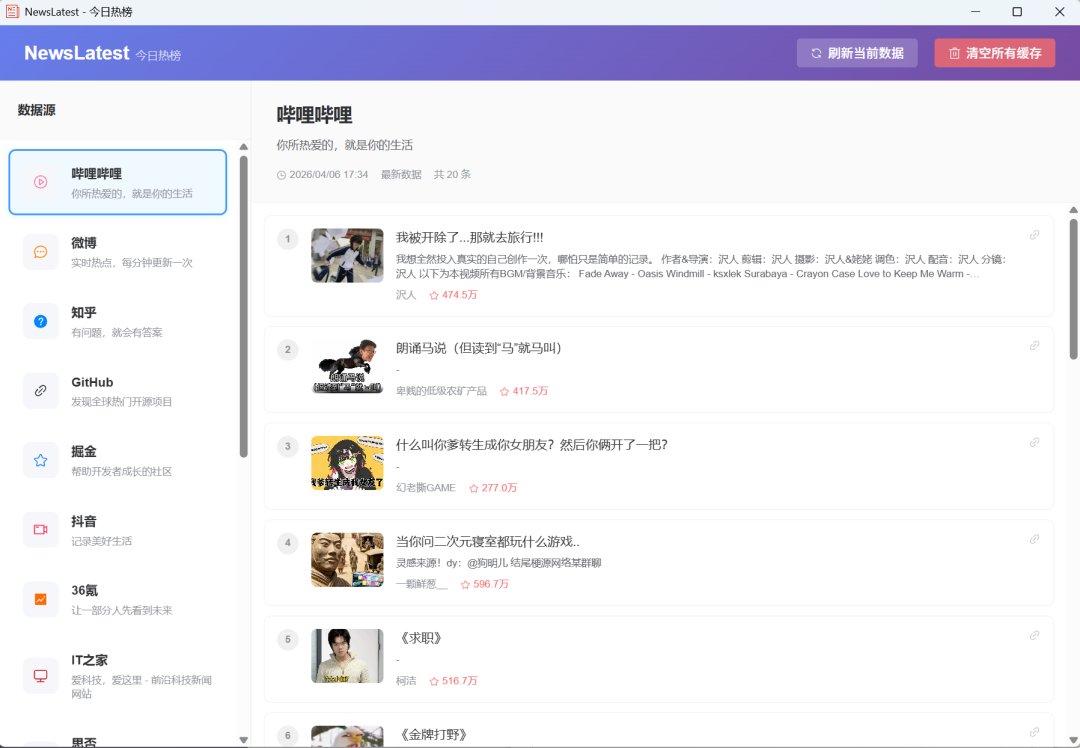The width and height of the screenshot is (1080, 748).
Task: Click the IT之家 monitor icon
Action: tap(40, 675)
